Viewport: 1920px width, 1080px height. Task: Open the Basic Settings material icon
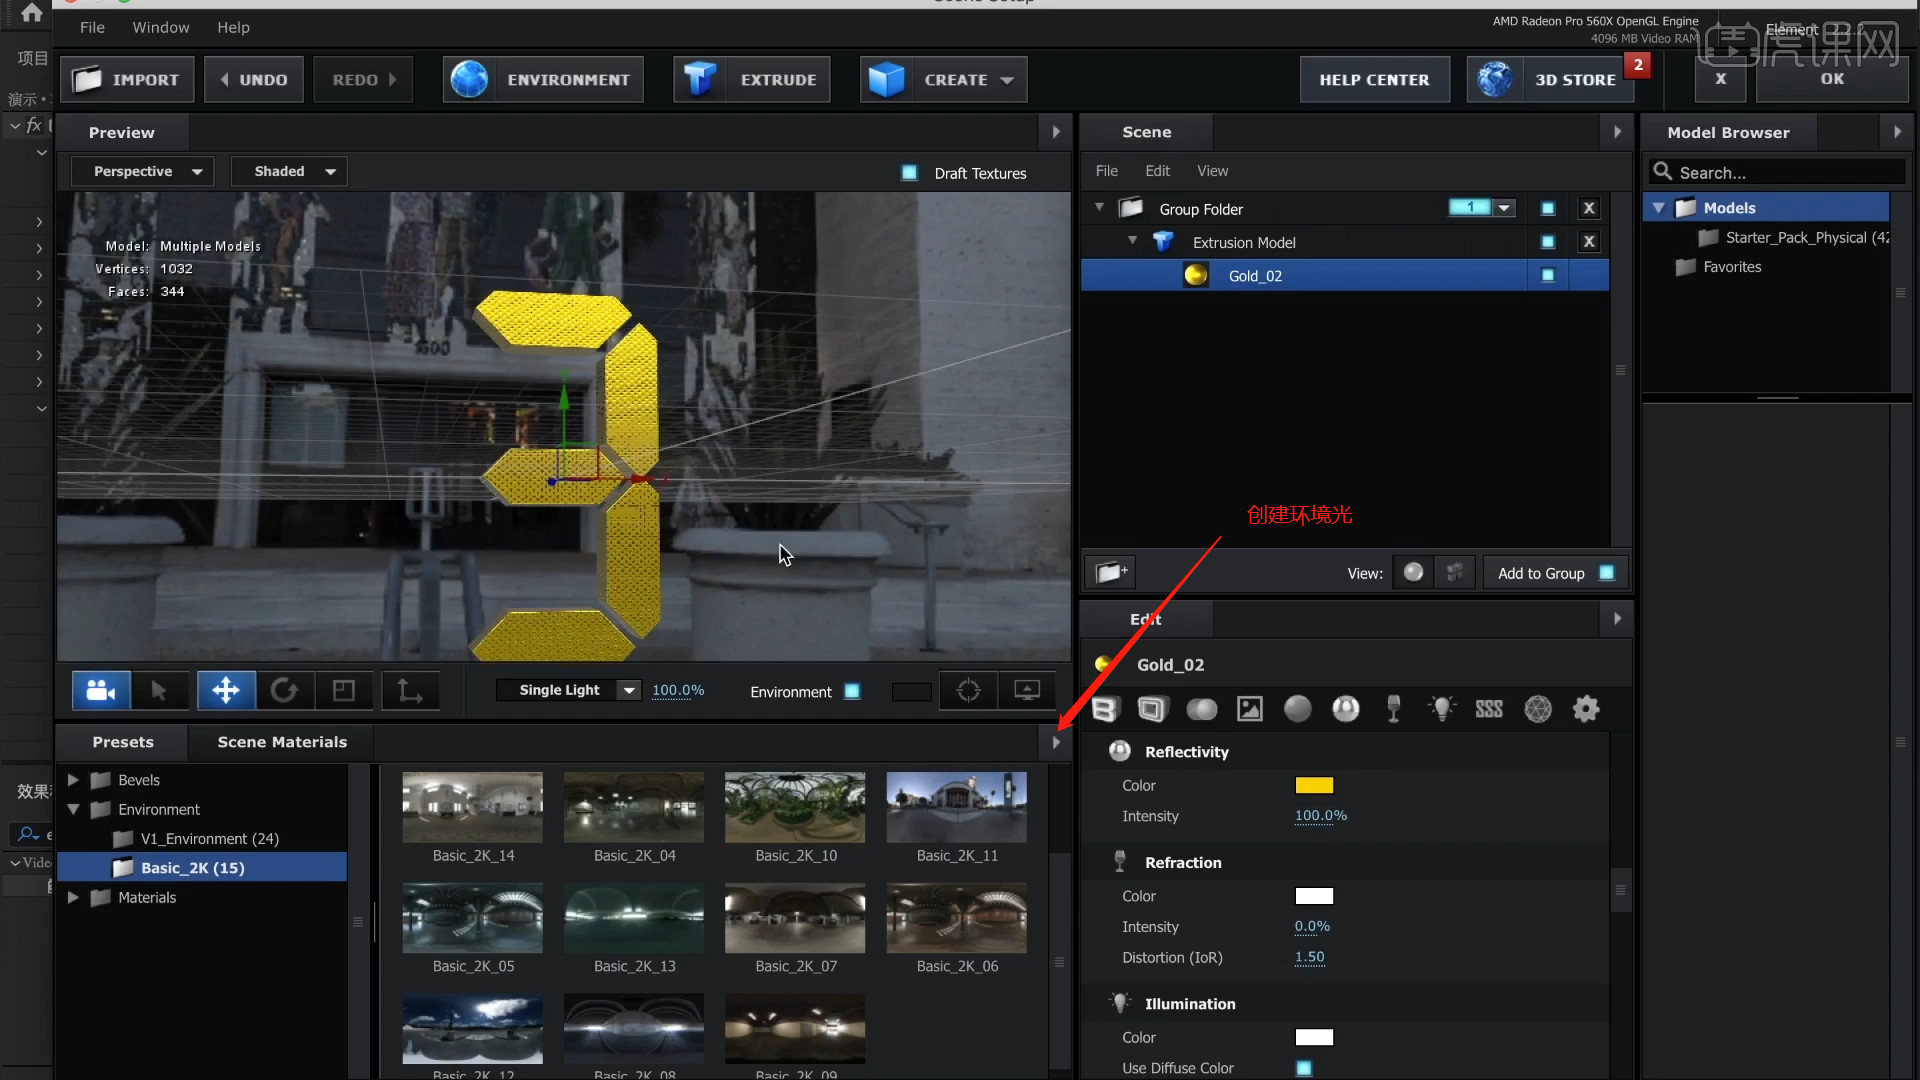tap(1104, 709)
